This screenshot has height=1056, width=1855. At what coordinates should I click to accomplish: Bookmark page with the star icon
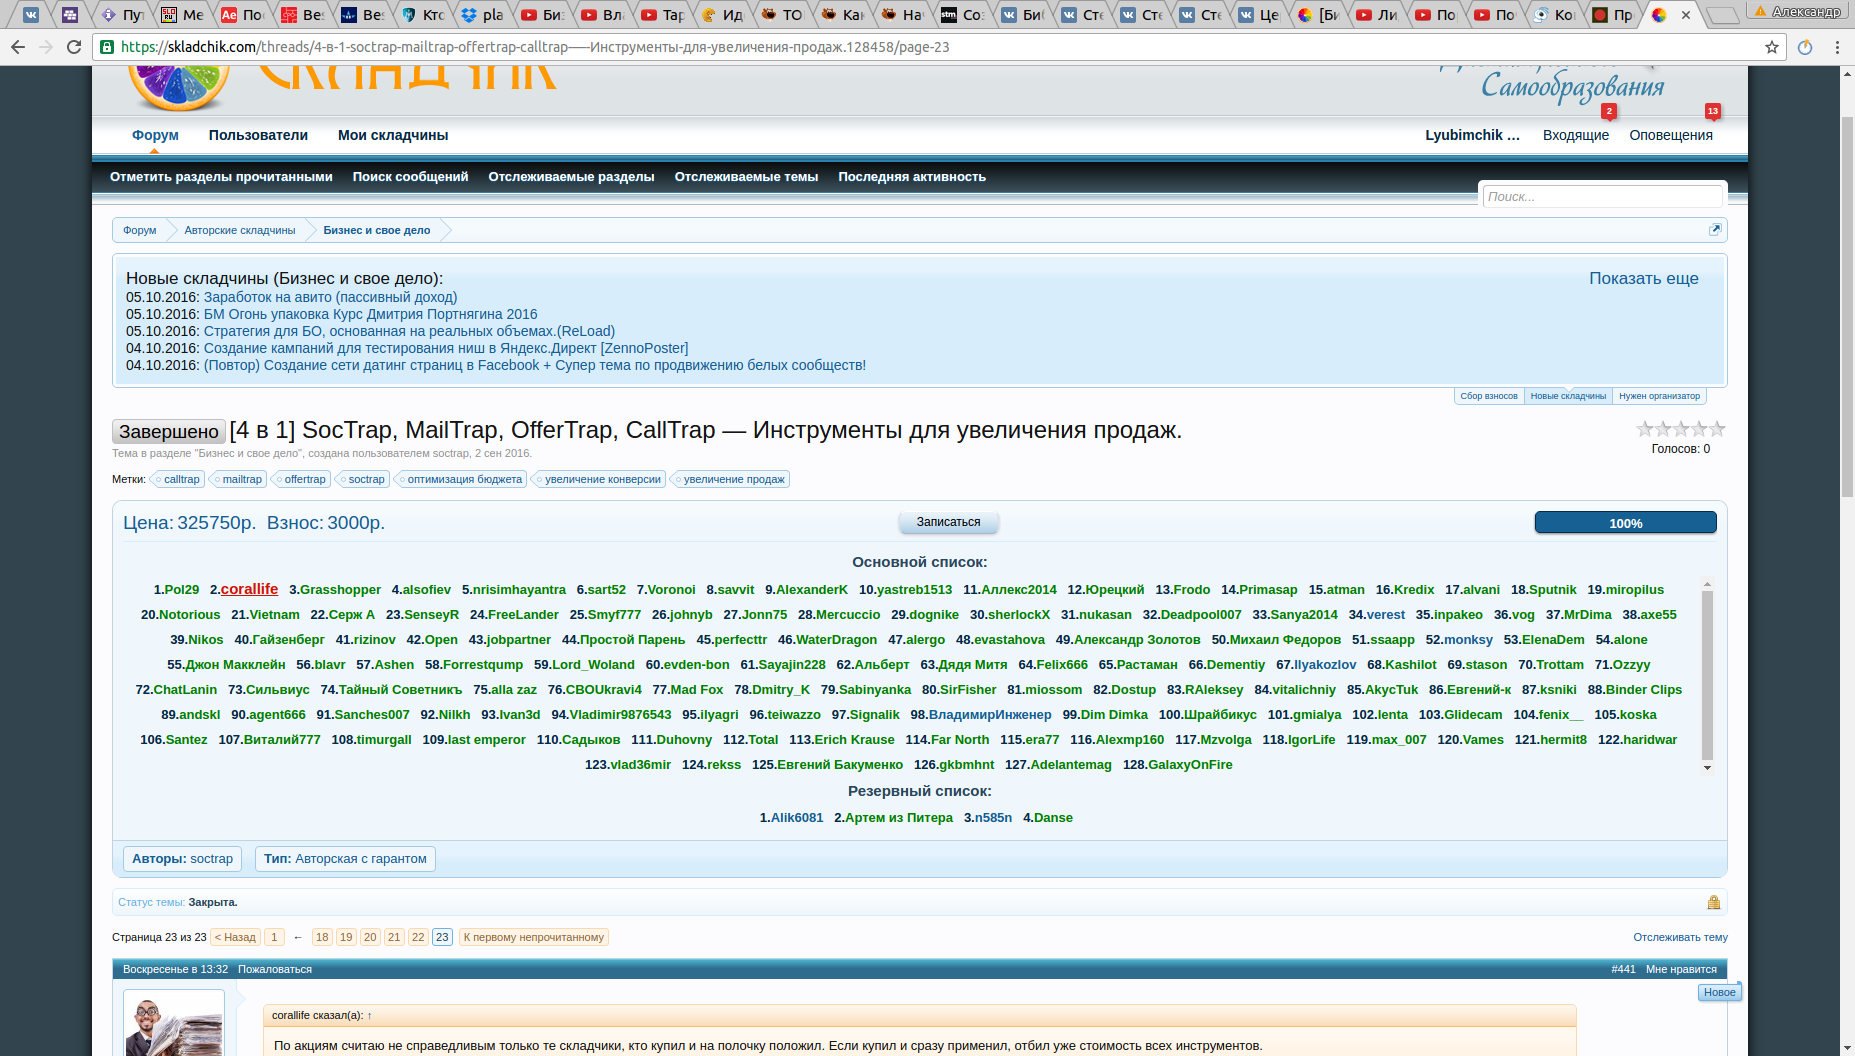coord(1772,47)
